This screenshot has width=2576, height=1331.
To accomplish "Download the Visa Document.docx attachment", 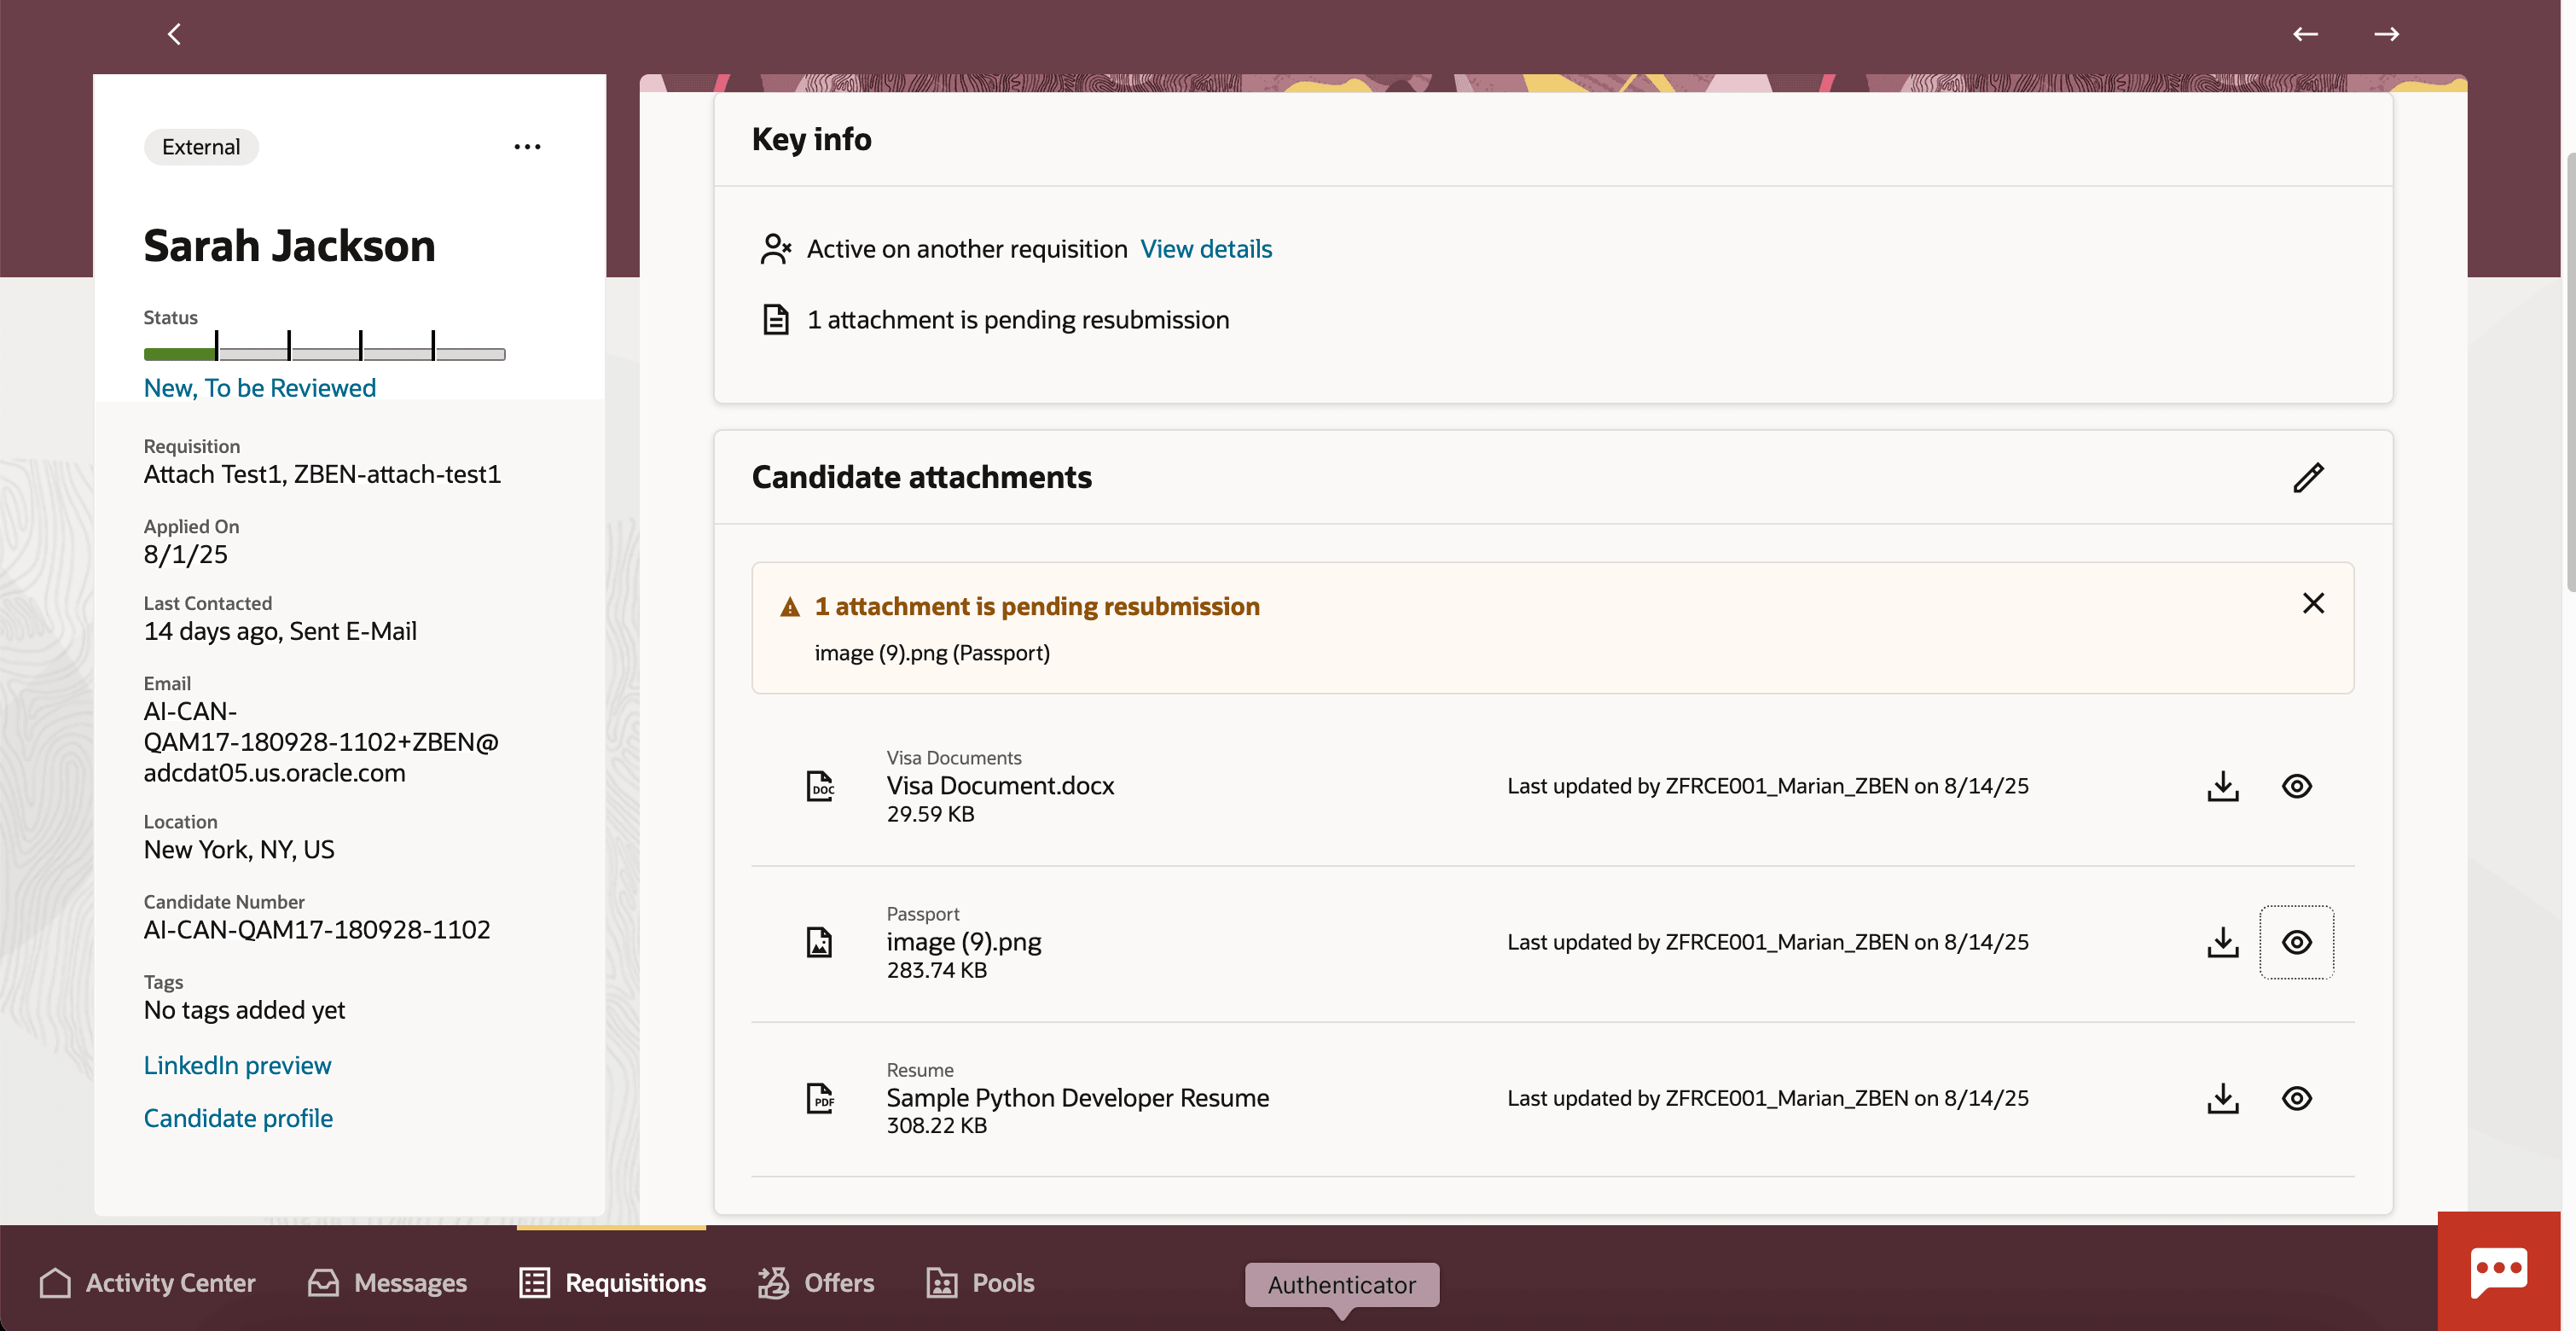I will coord(2222,786).
